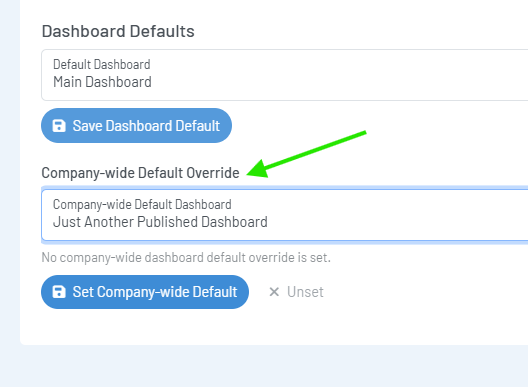Click the floppy disk icon in Save Dashboard Default
Screen dimensions: 528x387
coord(59,126)
